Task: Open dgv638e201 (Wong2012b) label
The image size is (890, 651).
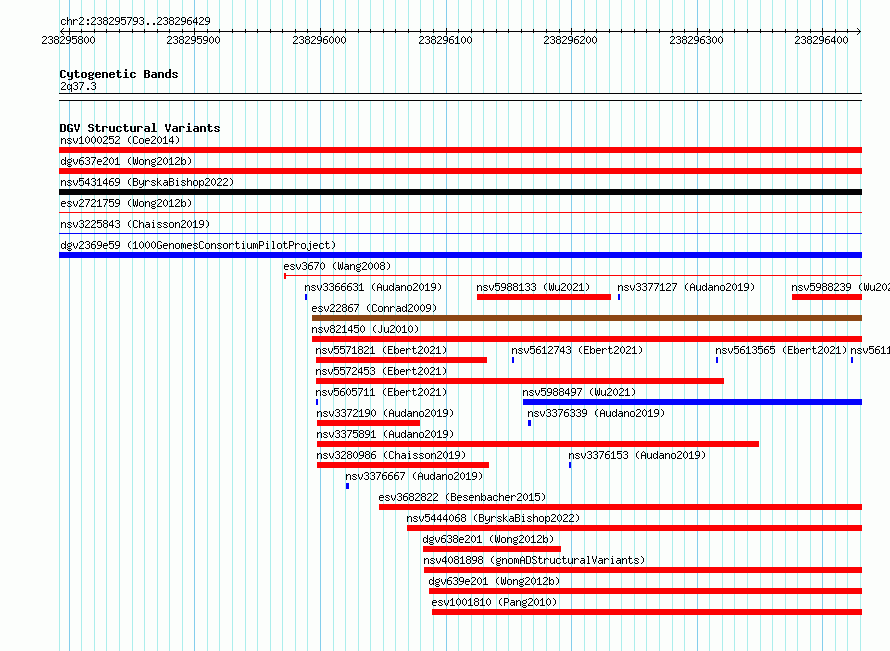Action: 488,539
